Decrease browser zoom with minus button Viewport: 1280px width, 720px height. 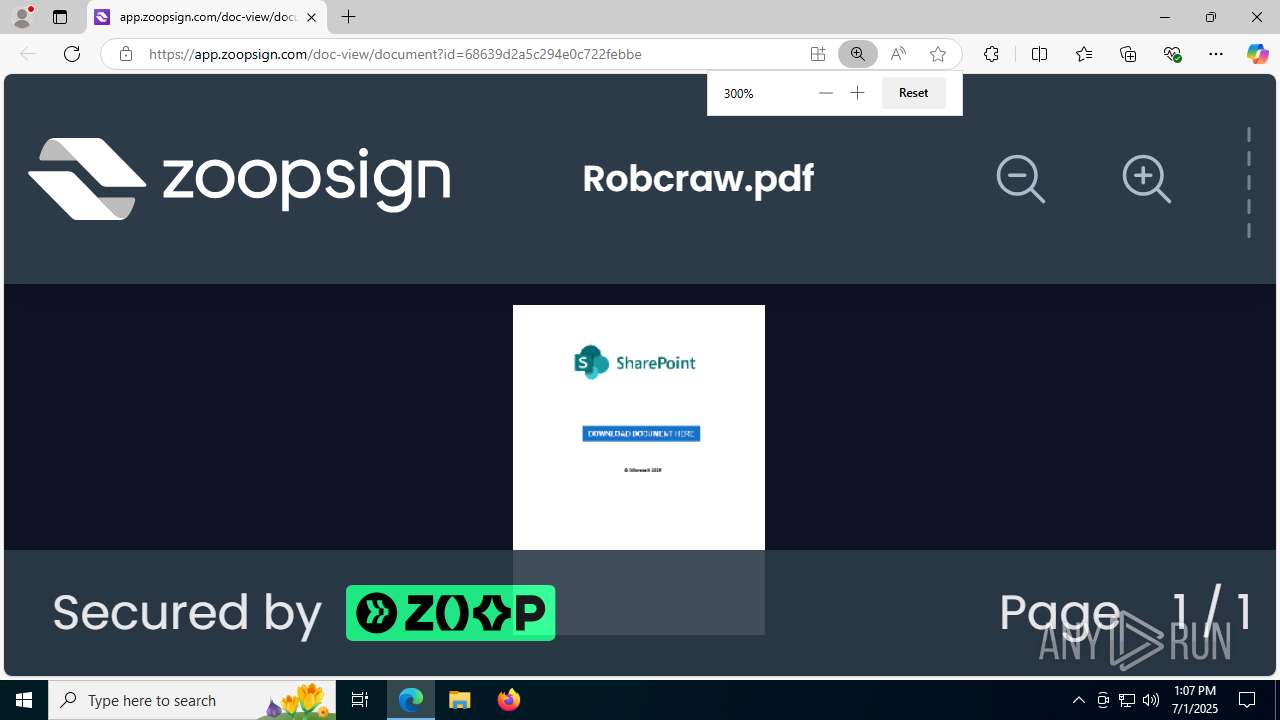coord(825,93)
